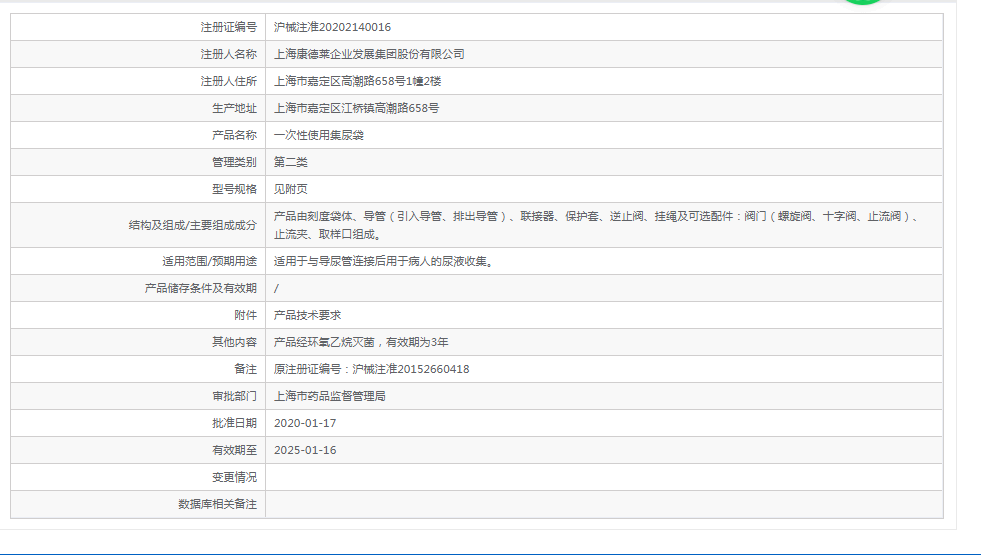
Task: Select production address 上海市嘉定区江桥镇高潮路658号
Action: pyautogui.click(x=357, y=108)
